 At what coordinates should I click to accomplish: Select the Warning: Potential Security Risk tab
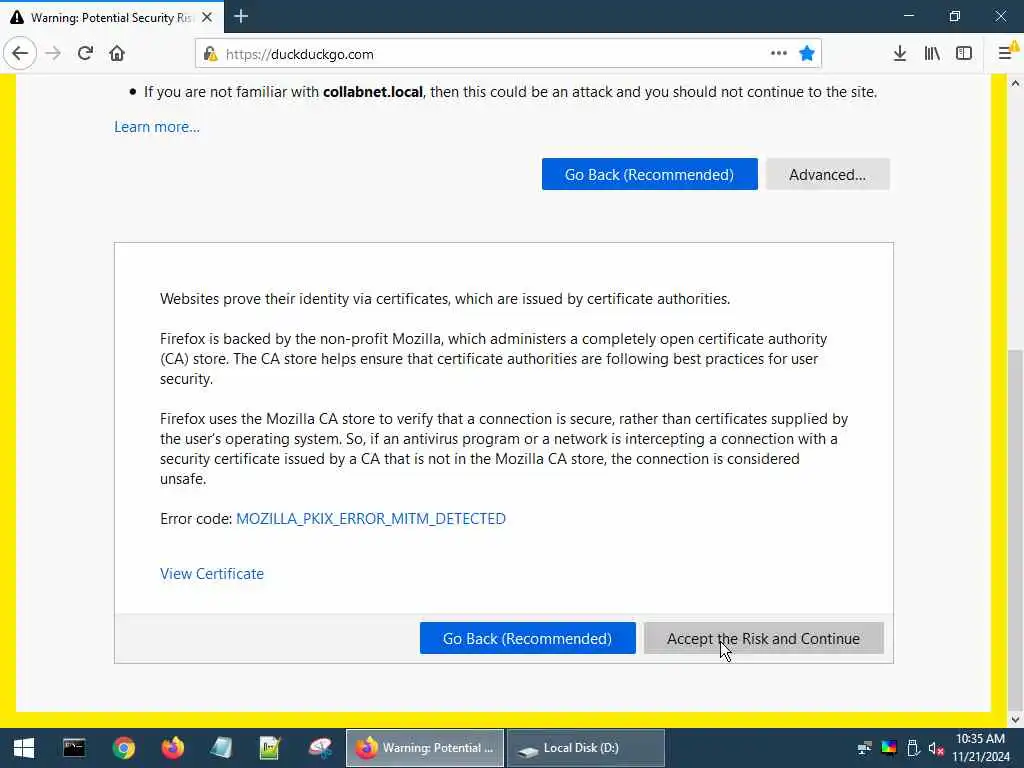[x=111, y=18]
